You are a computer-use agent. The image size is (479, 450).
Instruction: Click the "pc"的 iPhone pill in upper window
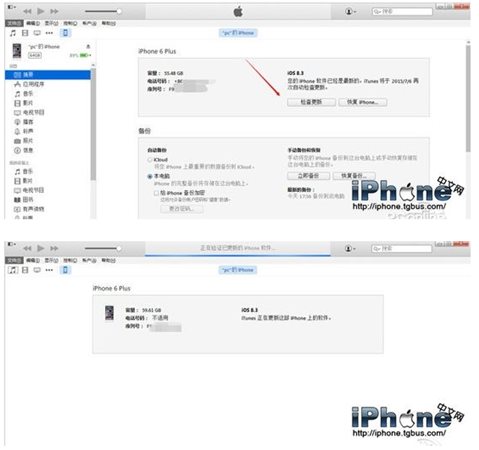238,33
